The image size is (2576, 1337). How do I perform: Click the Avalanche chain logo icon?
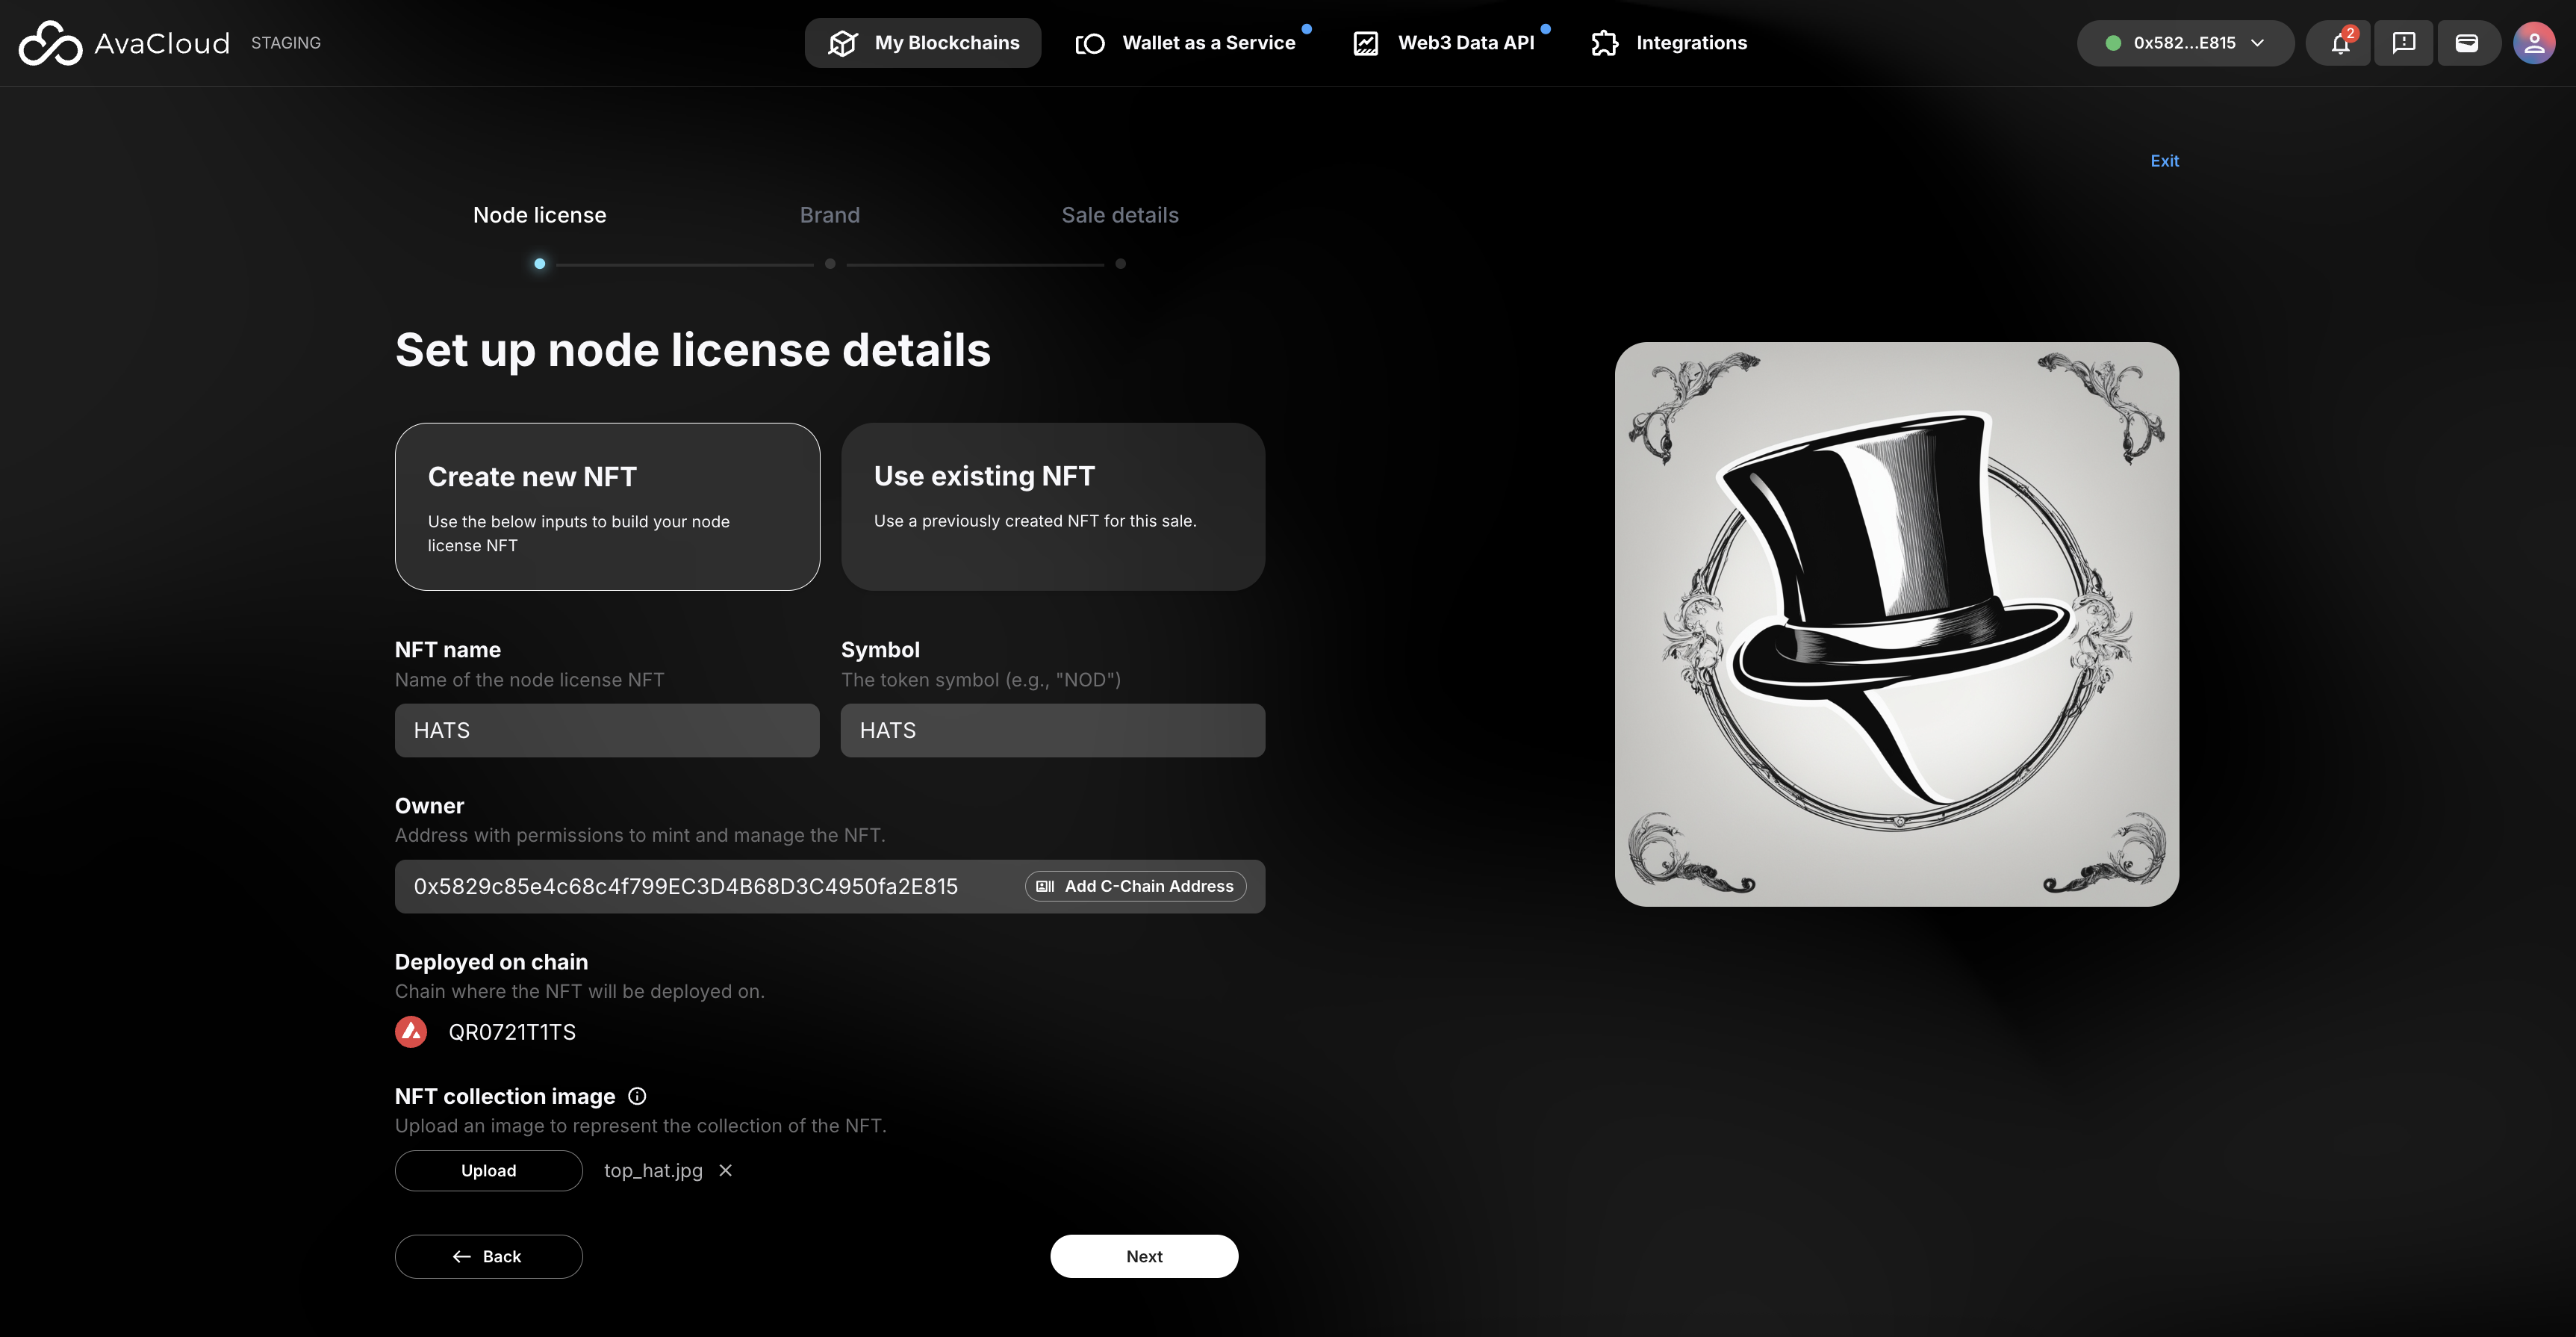click(411, 1032)
